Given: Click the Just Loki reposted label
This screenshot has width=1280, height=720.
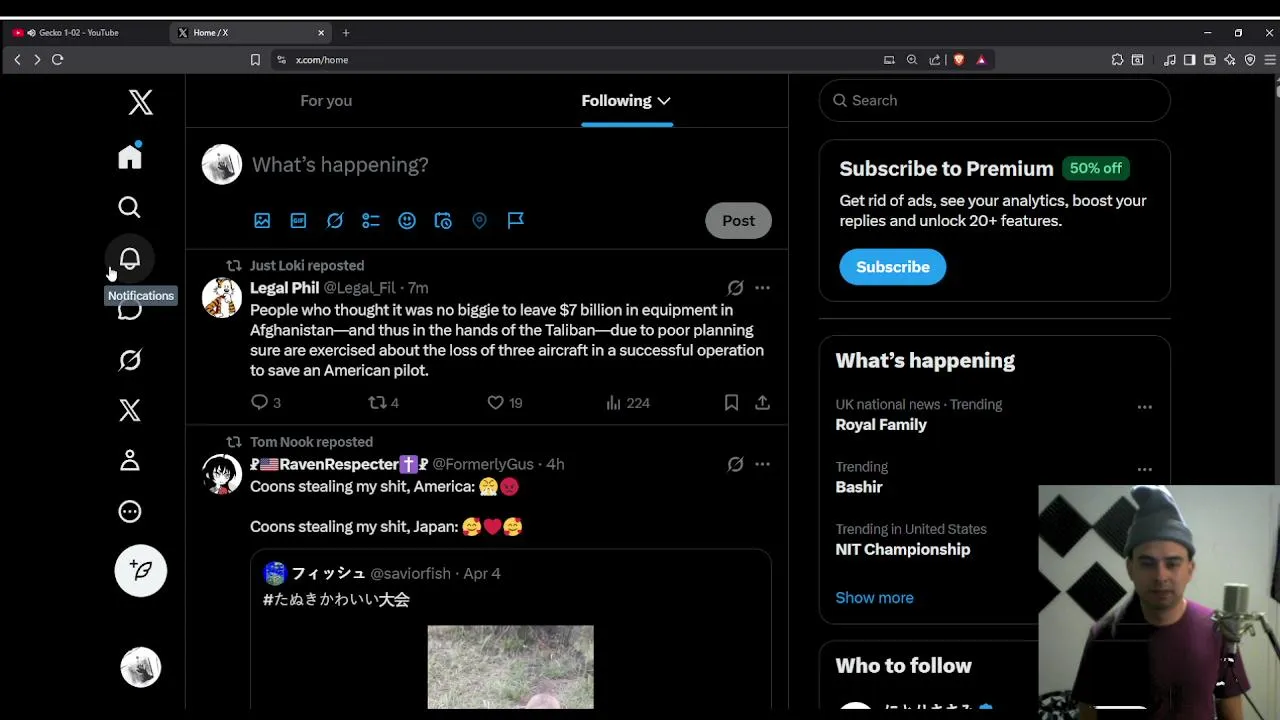Looking at the screenshot, I should 307,266.
